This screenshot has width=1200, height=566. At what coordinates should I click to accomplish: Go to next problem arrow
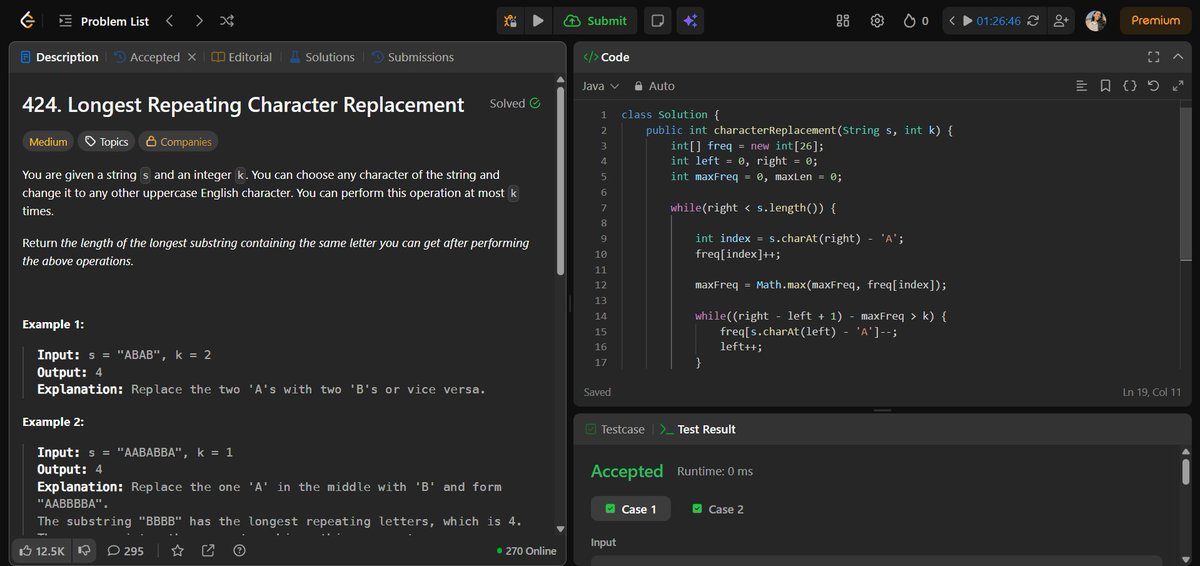(x=199, y=20)
